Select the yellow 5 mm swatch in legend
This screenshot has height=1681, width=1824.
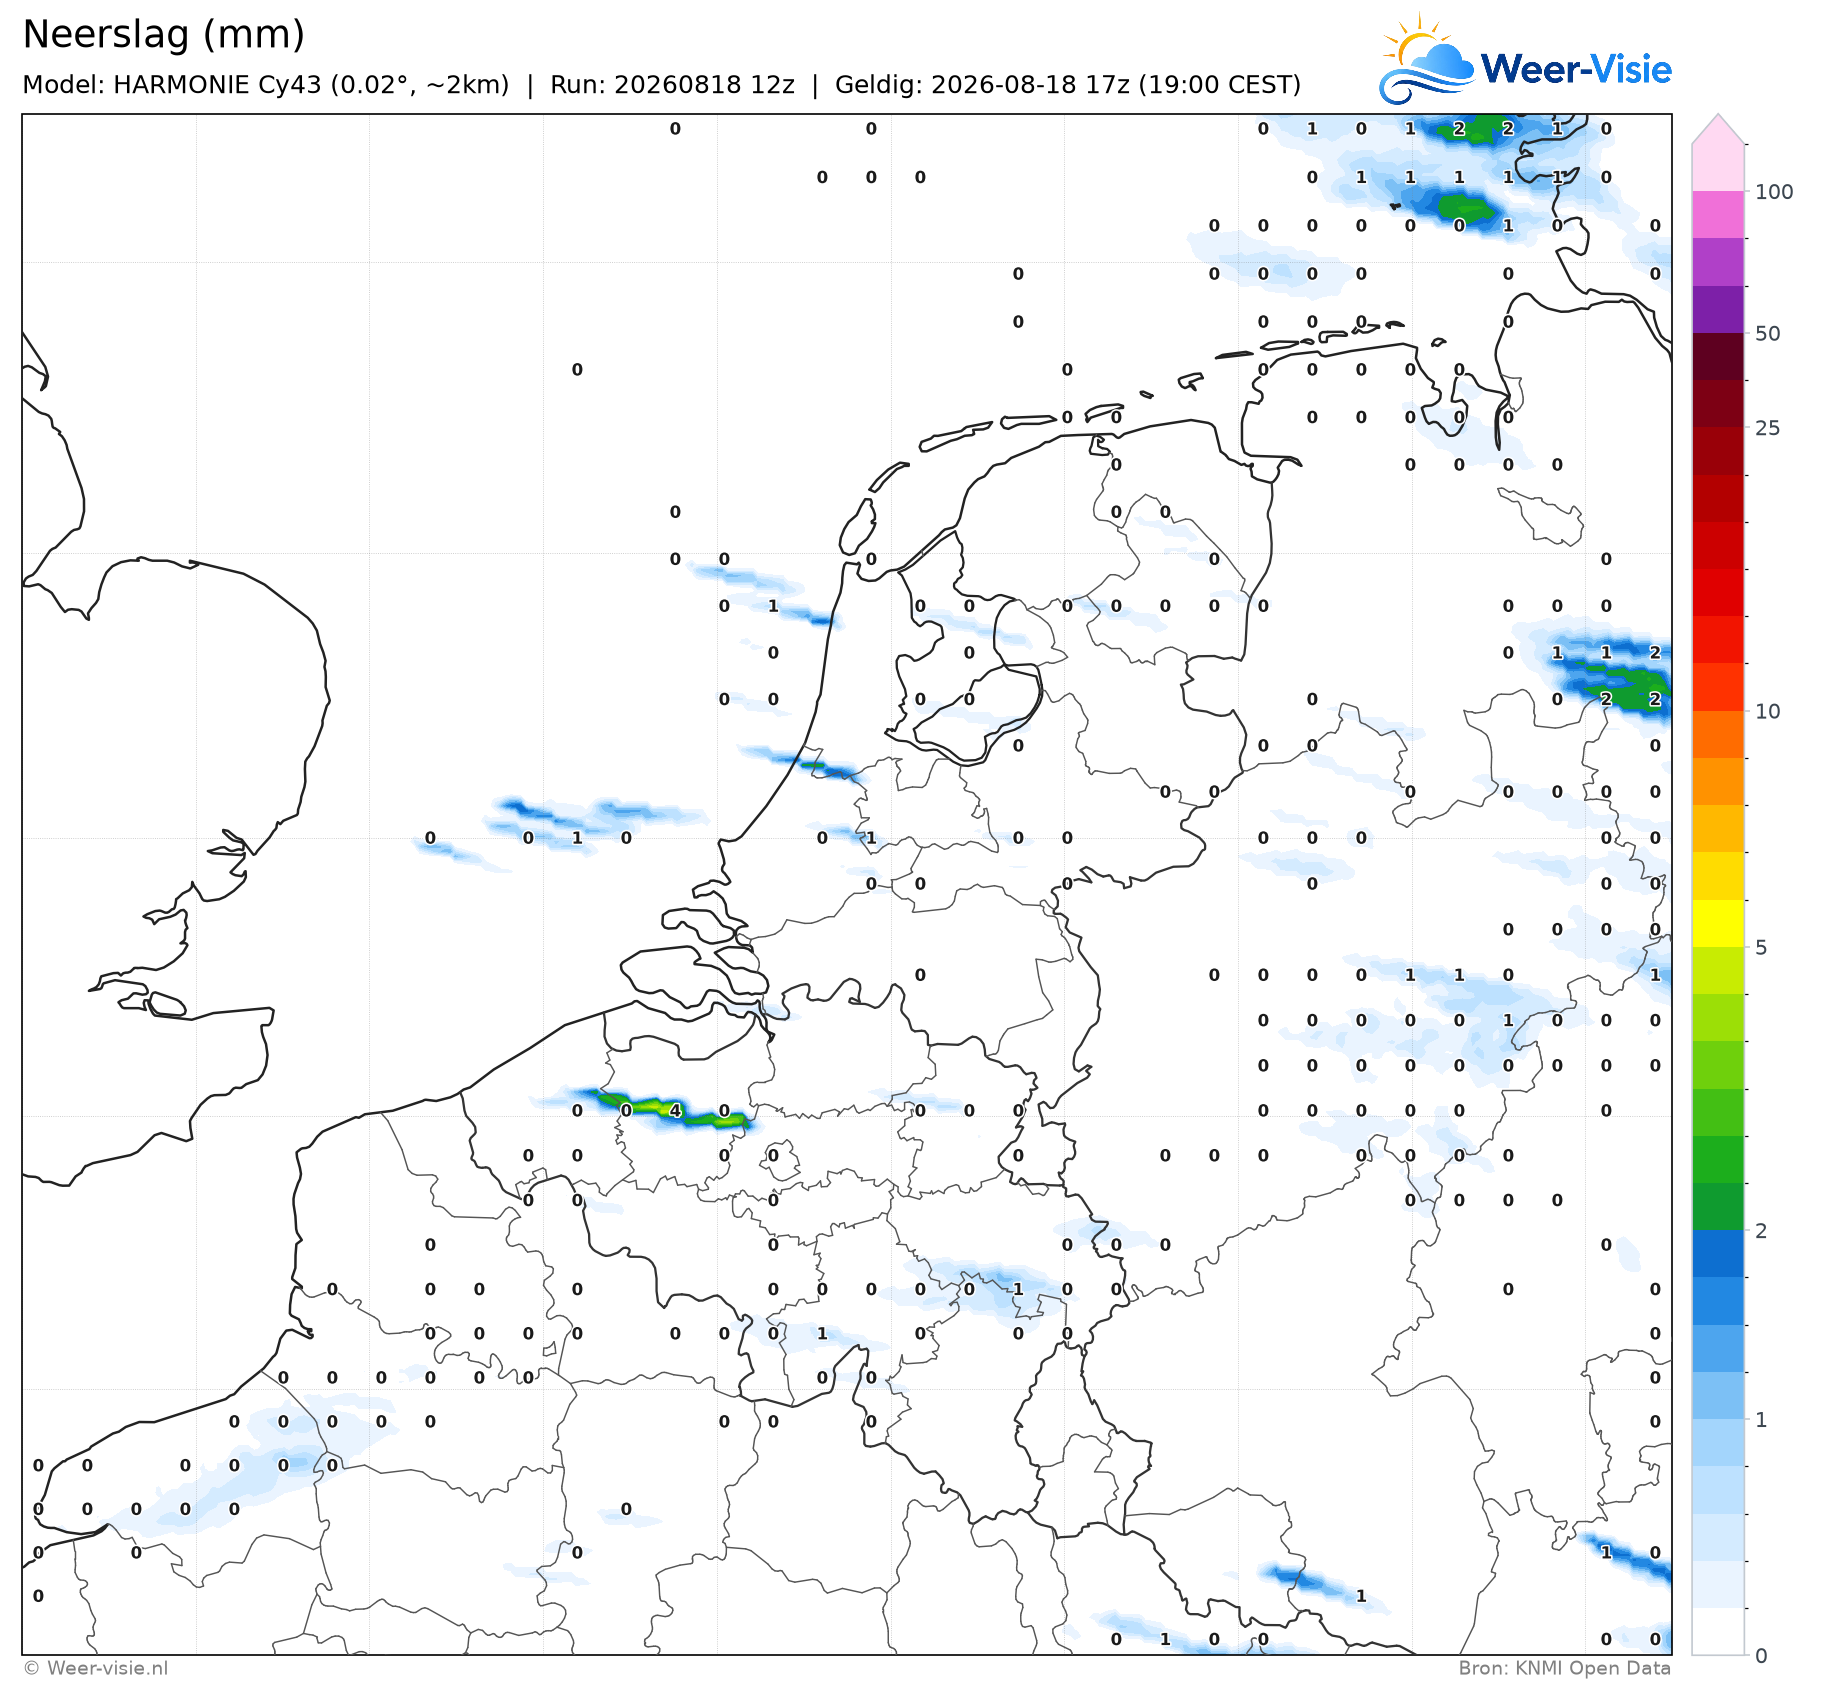[x=1718, y=923]
